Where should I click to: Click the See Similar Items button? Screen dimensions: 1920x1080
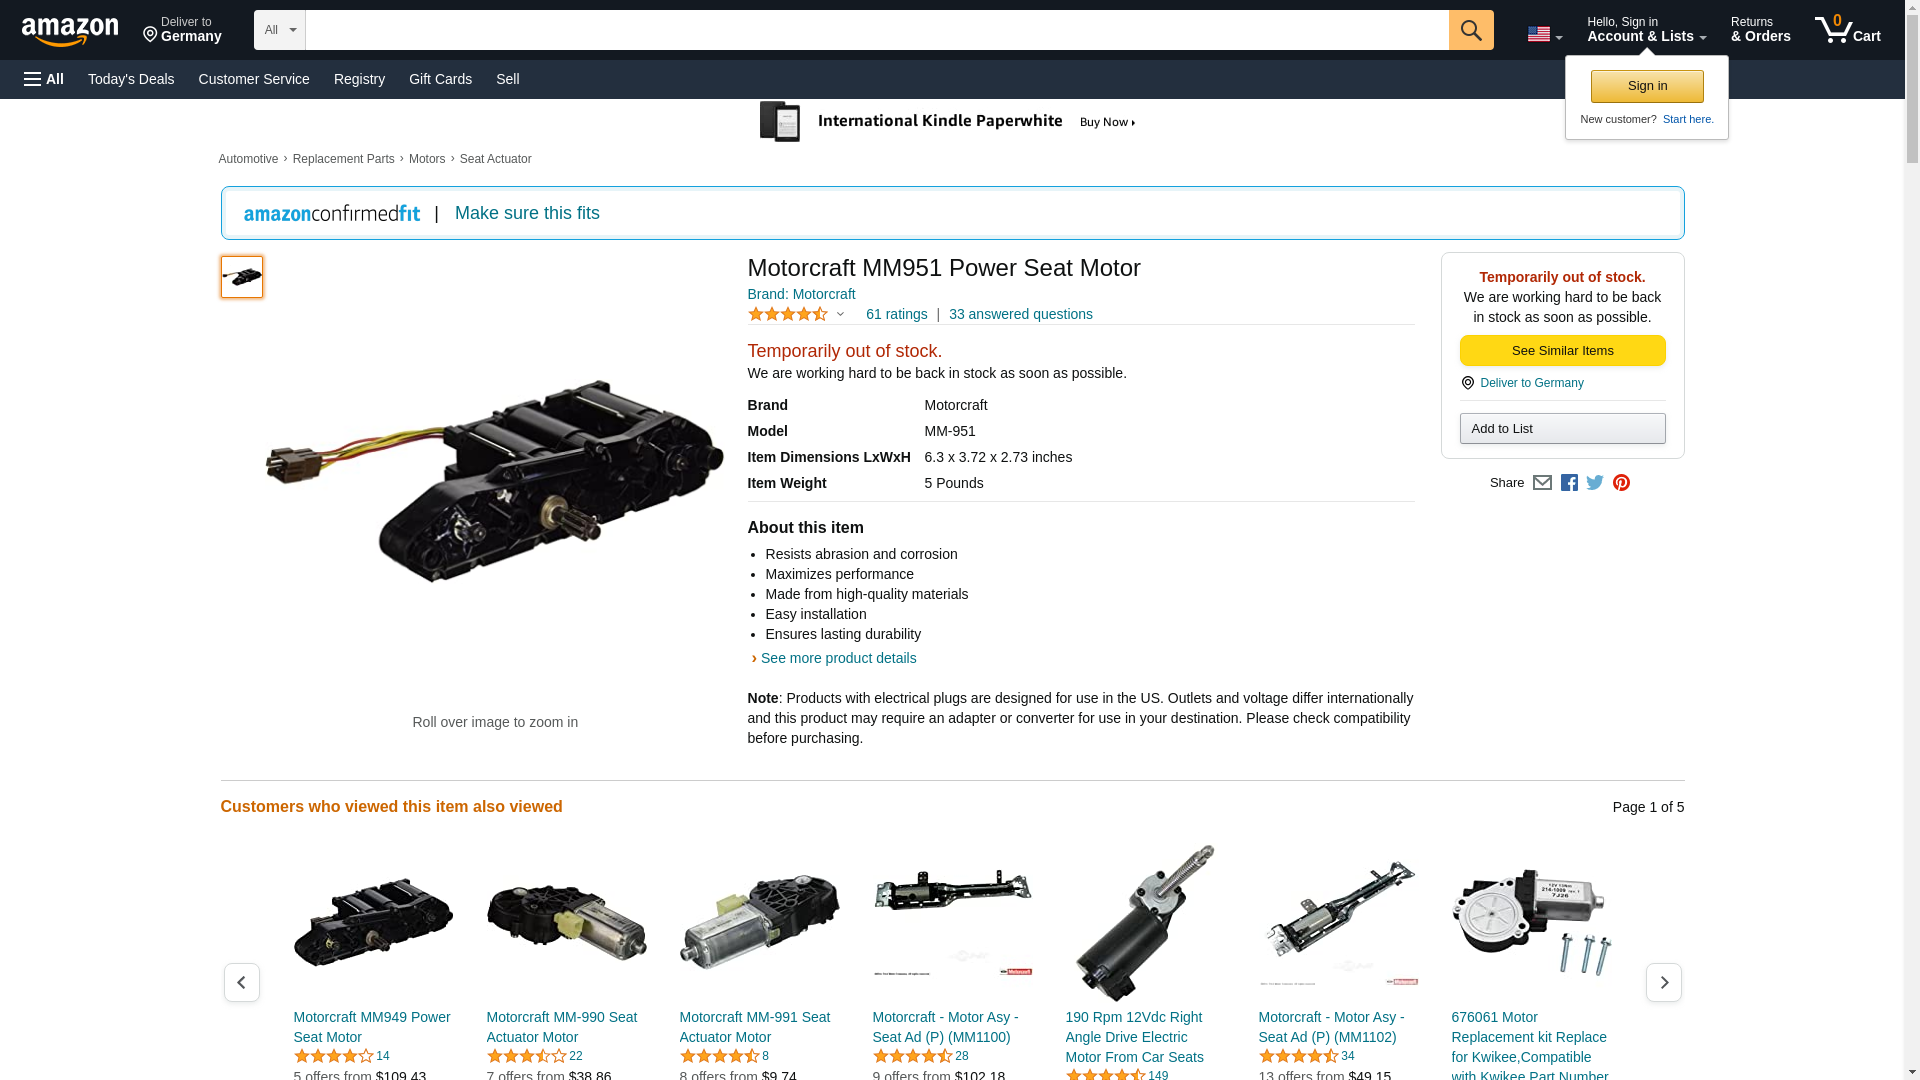pyautogui.click(x=1562, y=350)
